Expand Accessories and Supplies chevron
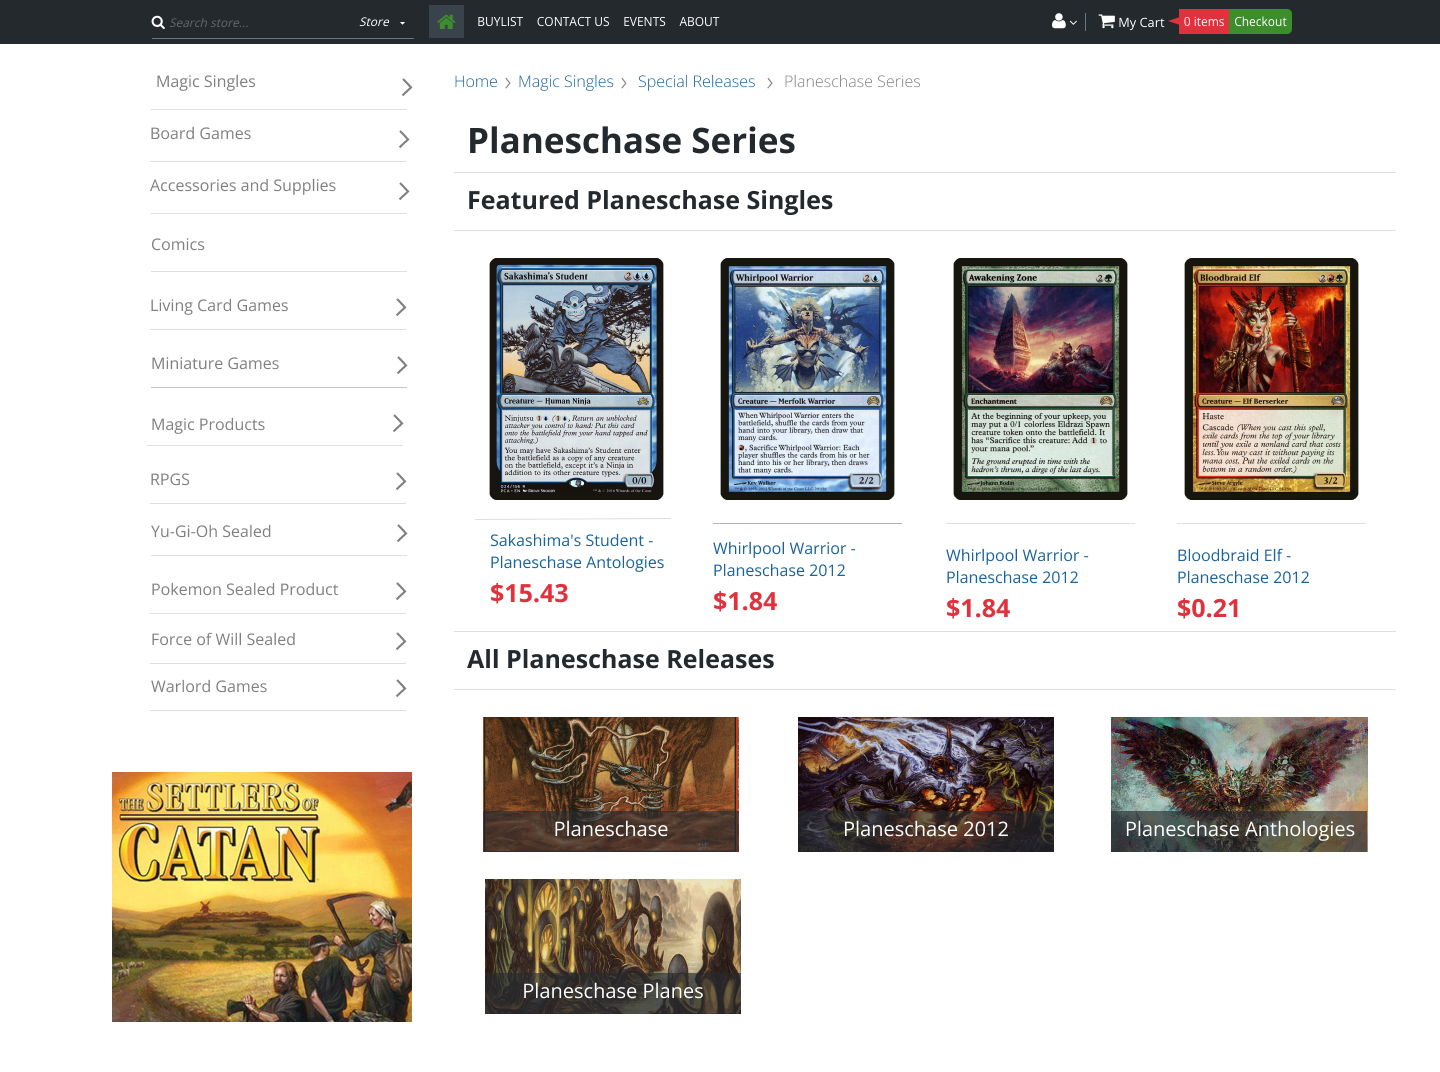The height and width of the screenshot is (1072, 1440). click(403, 191)
